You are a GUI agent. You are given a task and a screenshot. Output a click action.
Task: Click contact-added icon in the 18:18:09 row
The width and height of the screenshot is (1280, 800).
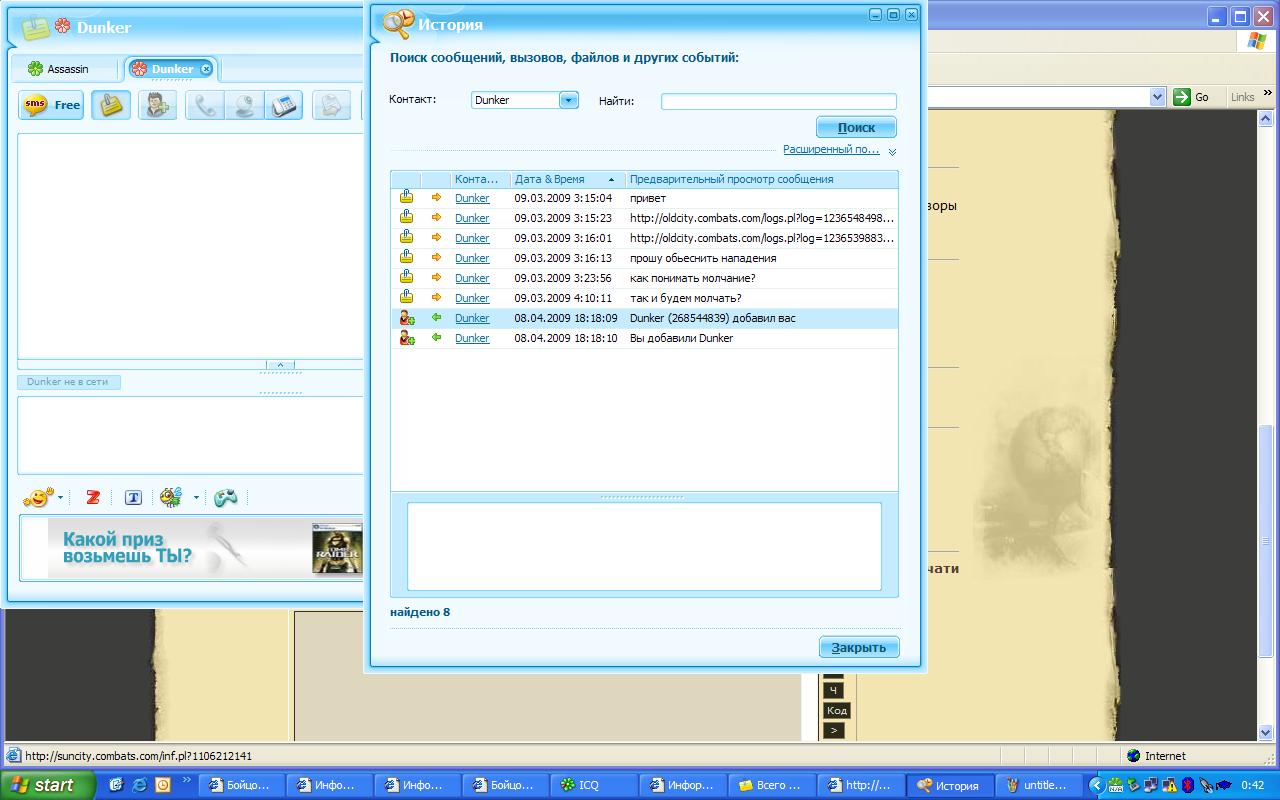point(407,318)
